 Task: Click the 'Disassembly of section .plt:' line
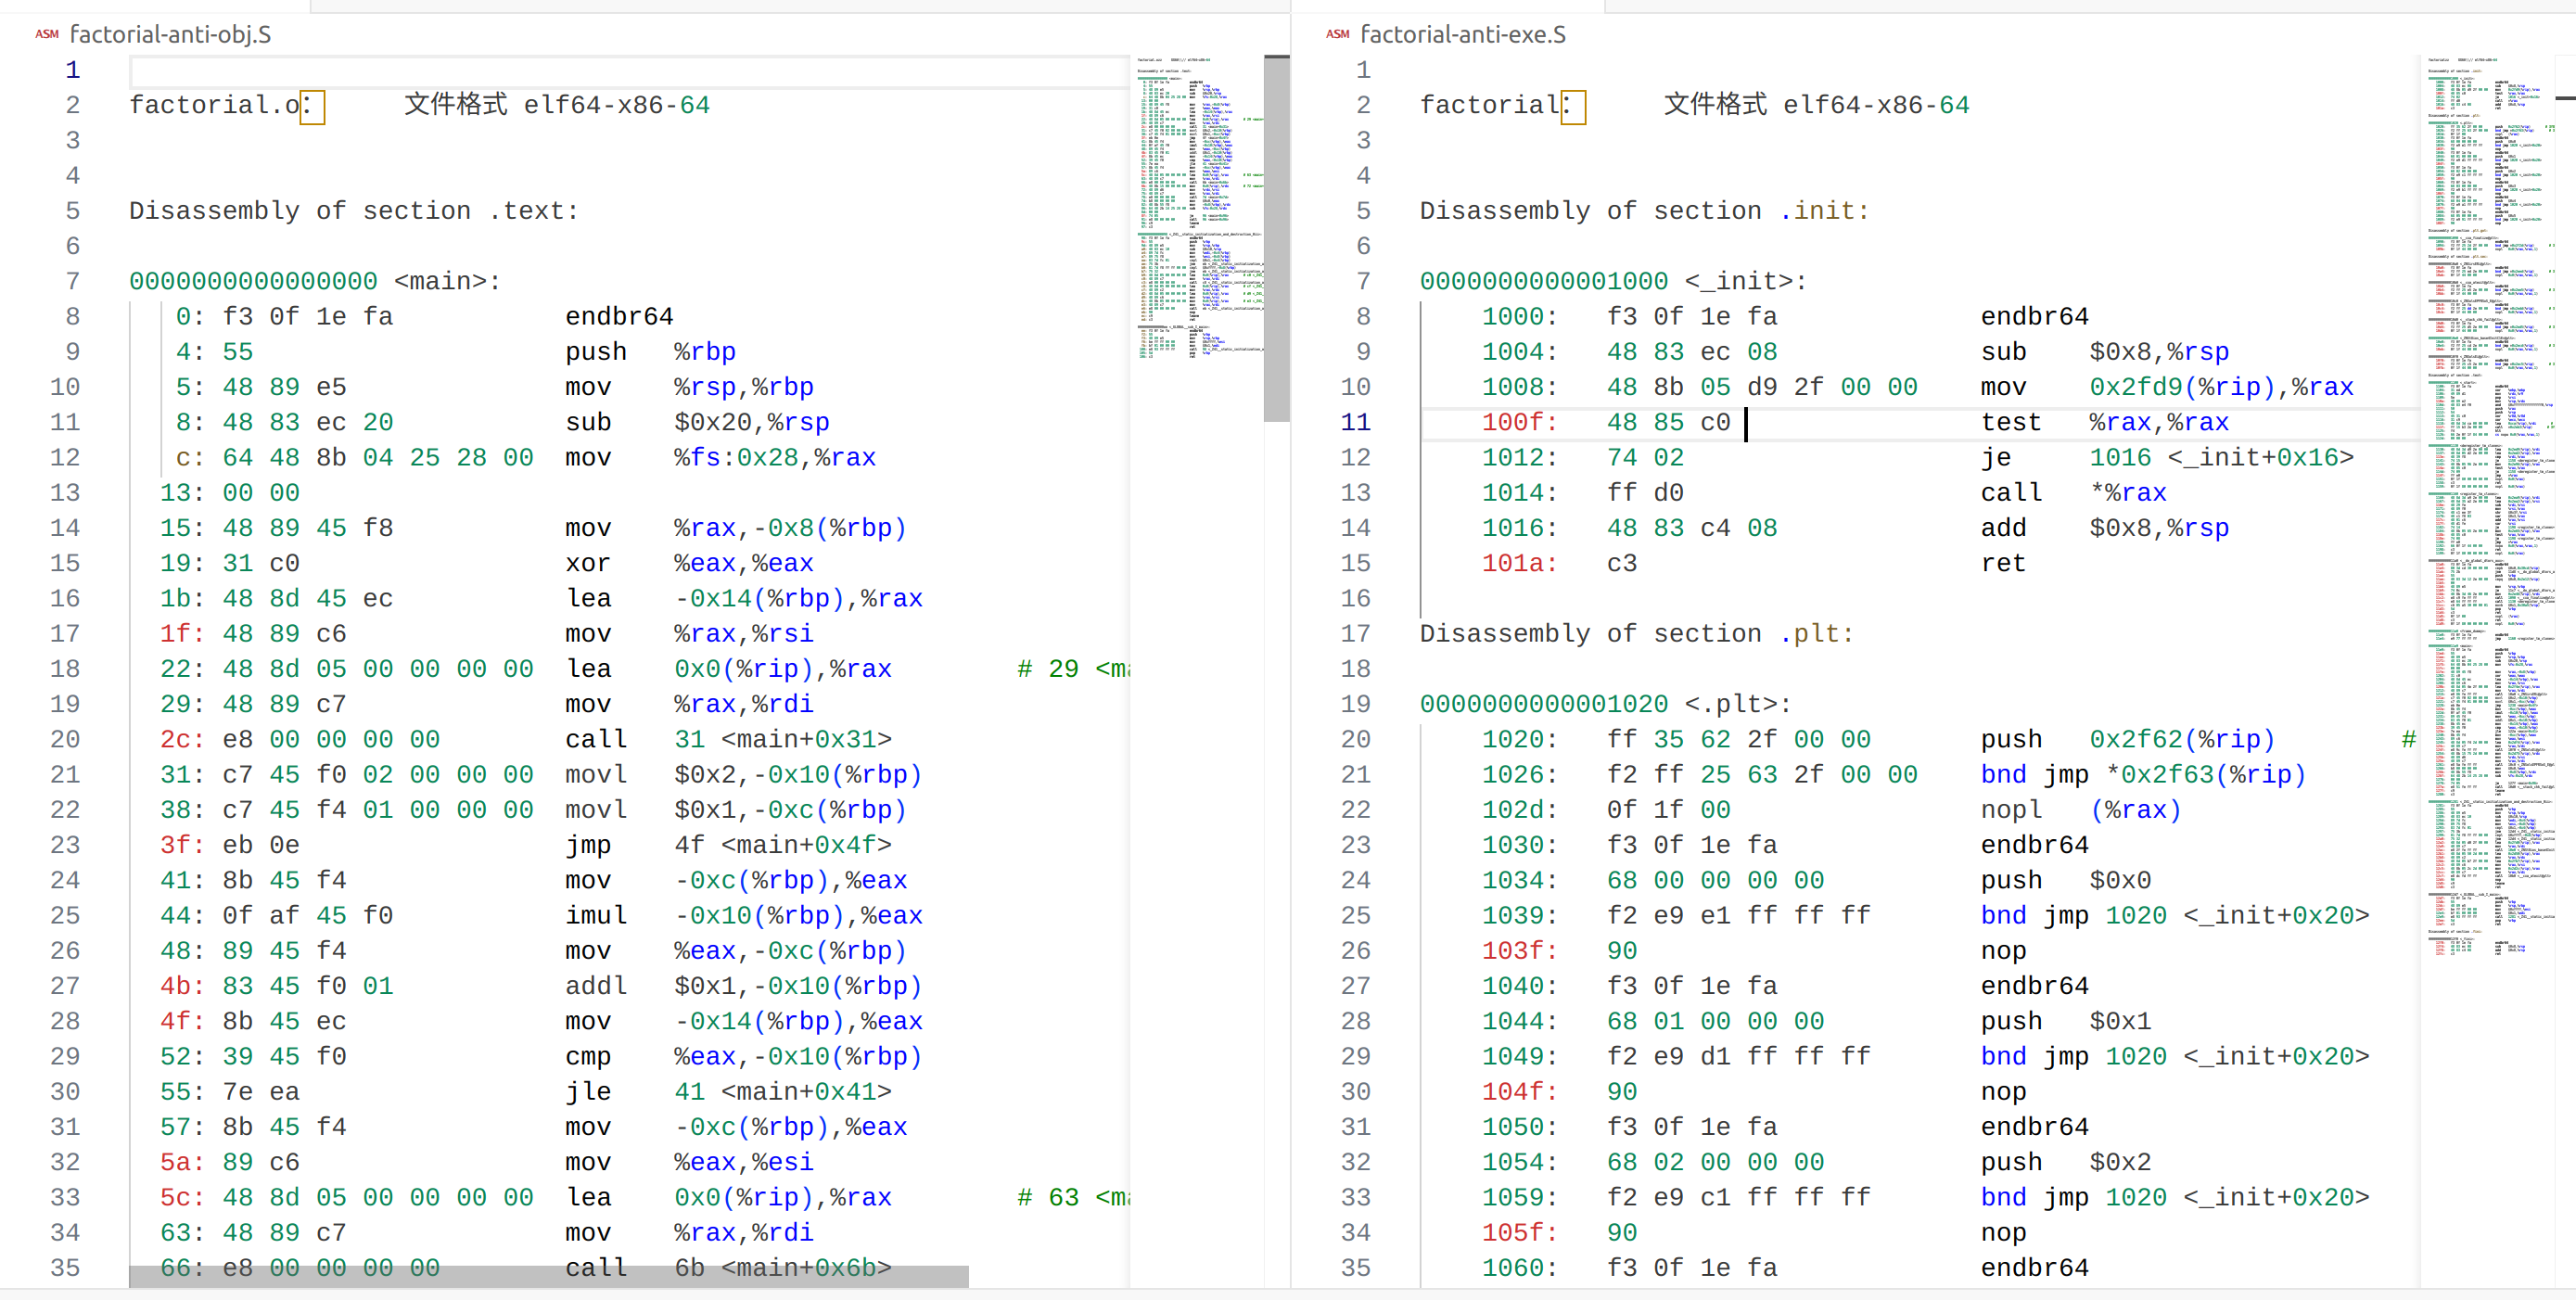(1636, 633)
